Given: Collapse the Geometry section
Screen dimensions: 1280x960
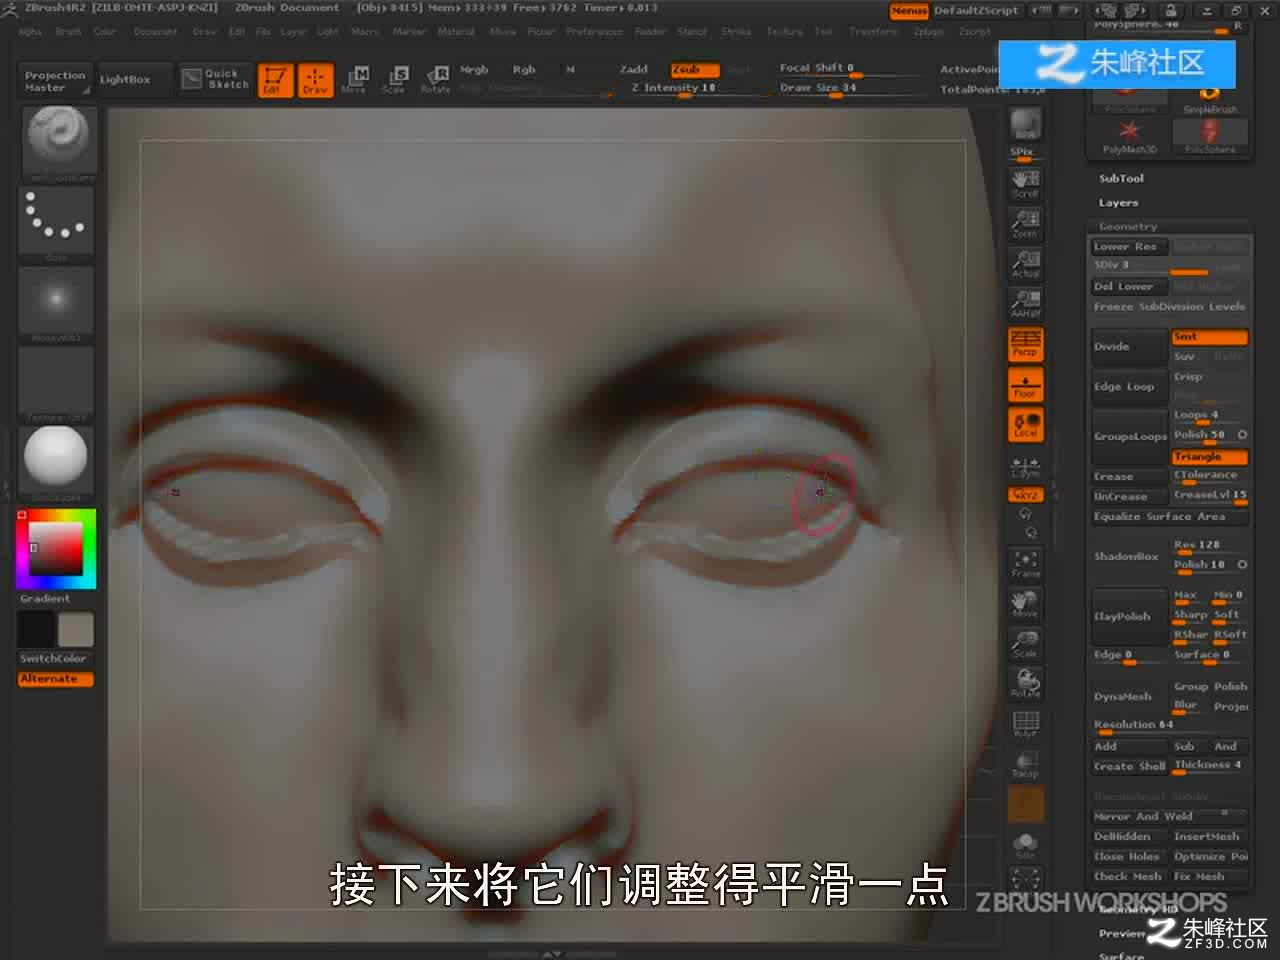Looking at the screenshot, I should point(1128,227).
